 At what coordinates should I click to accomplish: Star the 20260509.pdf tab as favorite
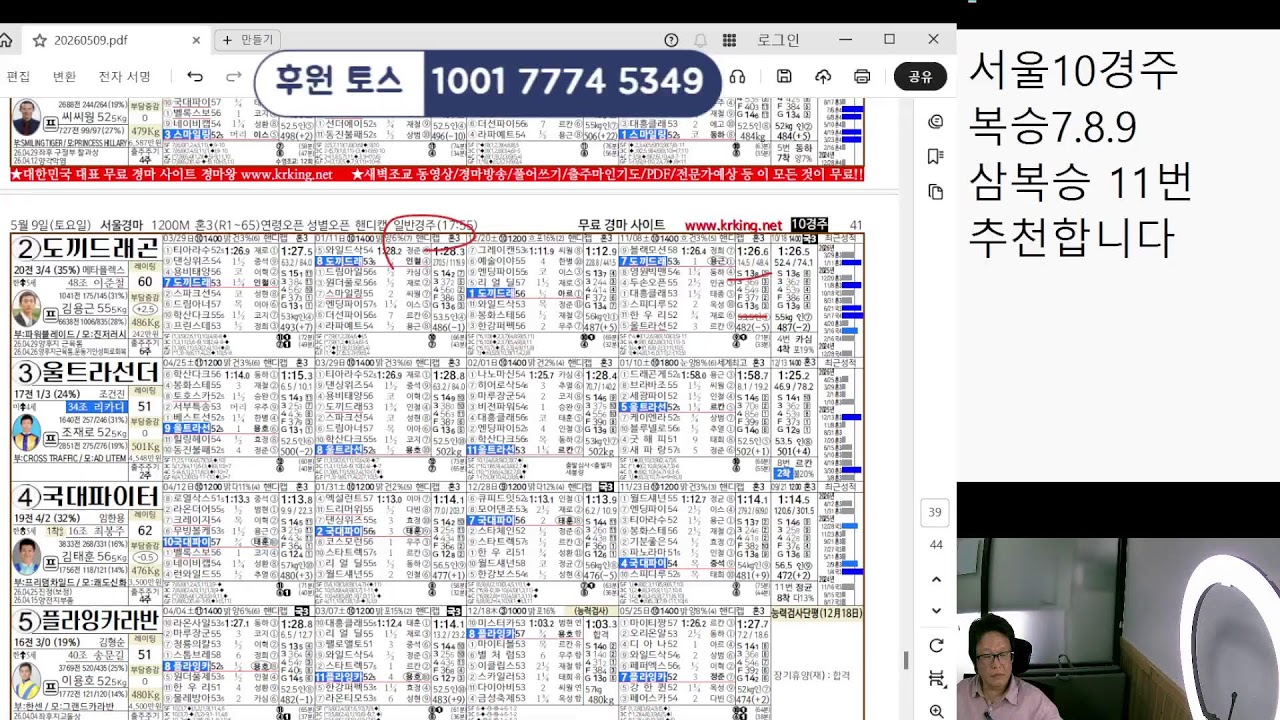point(40,40)
